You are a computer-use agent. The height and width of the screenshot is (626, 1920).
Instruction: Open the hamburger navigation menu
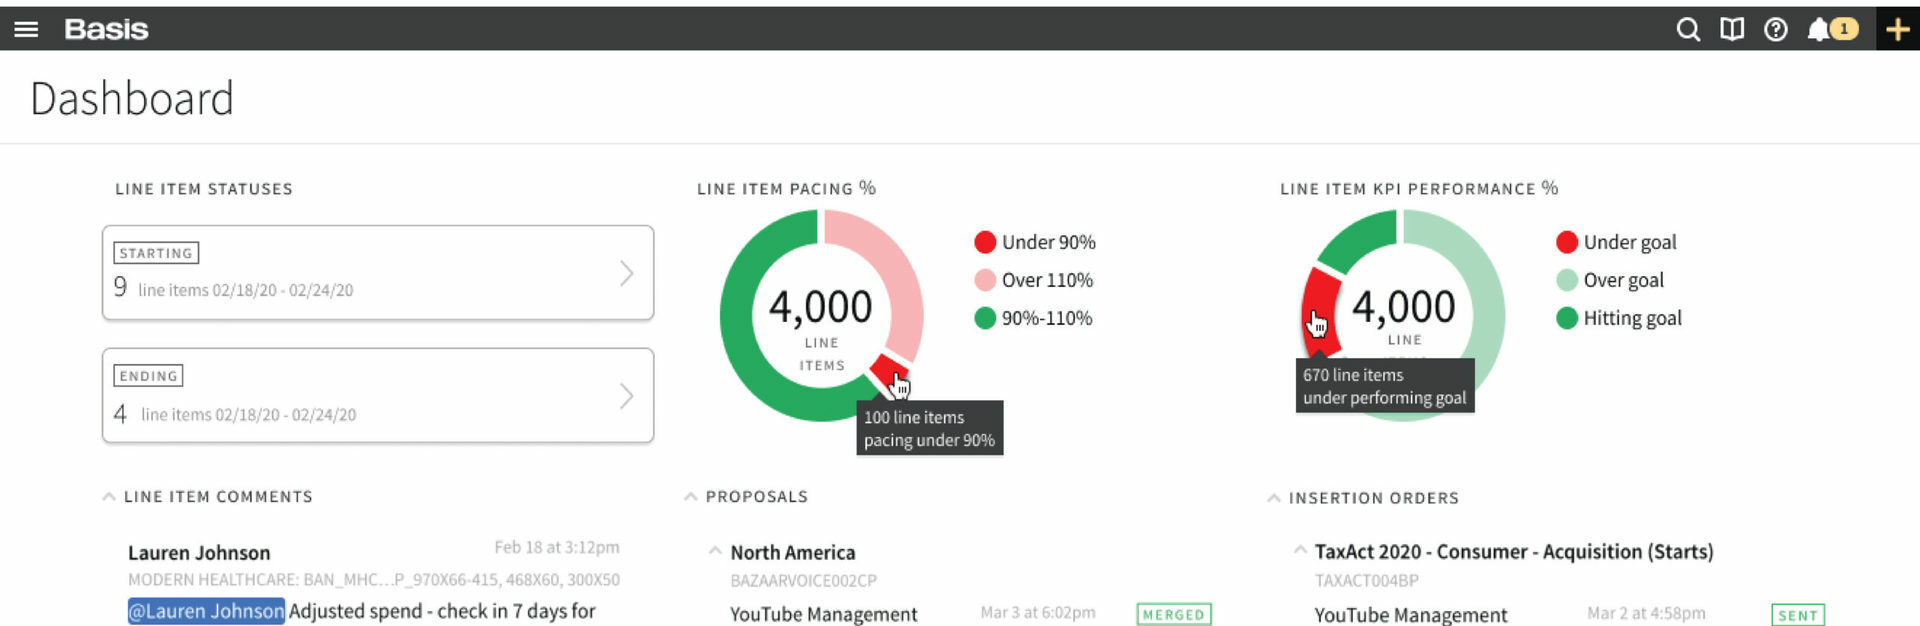pos(26,28)
